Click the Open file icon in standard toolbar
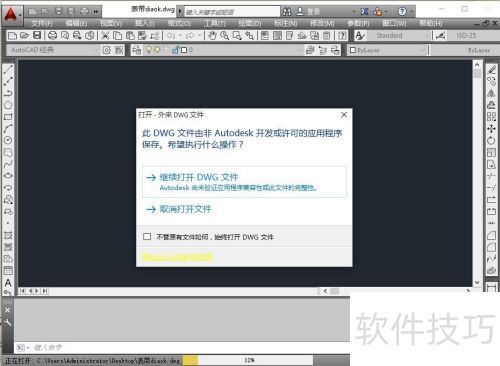 [24, 35]
